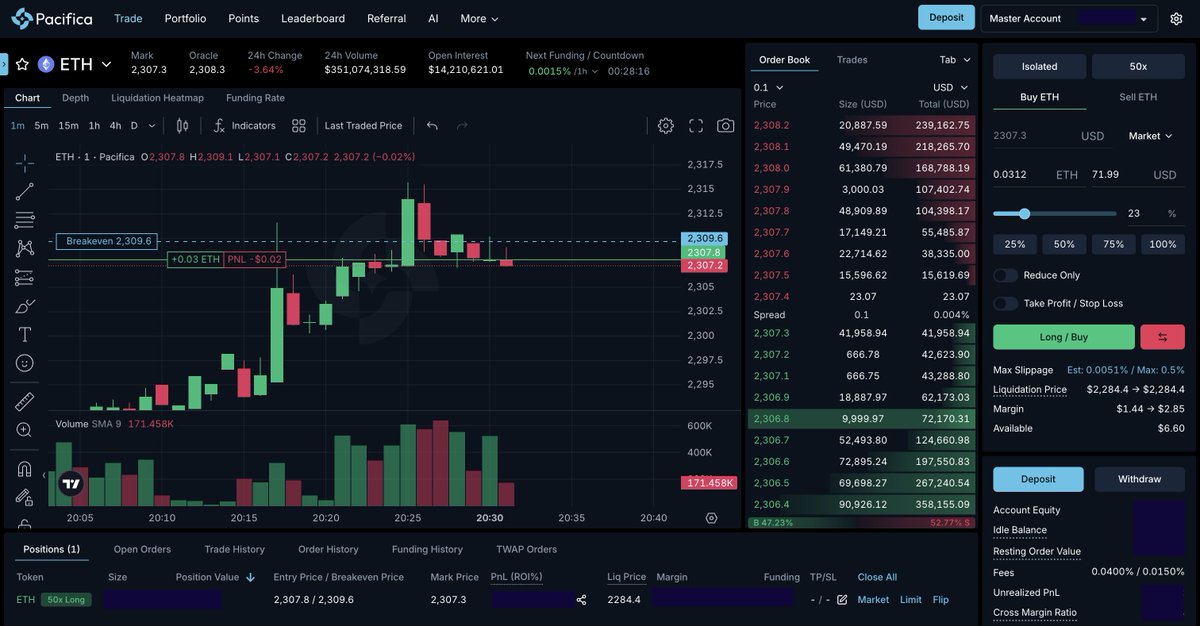Open the Fibonacci retracement tool

pyautogui.click(x=24, y=220)
